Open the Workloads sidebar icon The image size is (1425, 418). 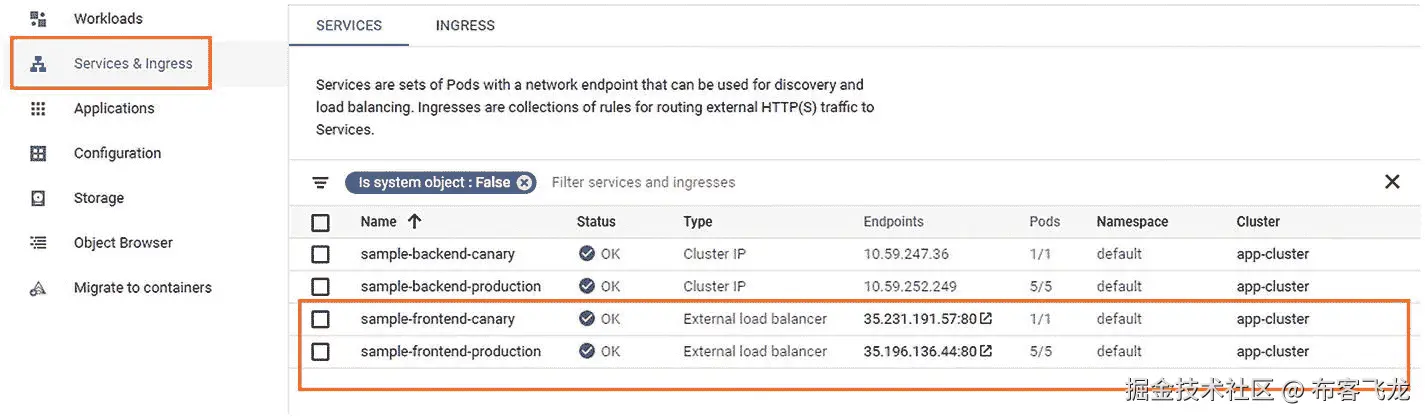(x=38, y=19)
